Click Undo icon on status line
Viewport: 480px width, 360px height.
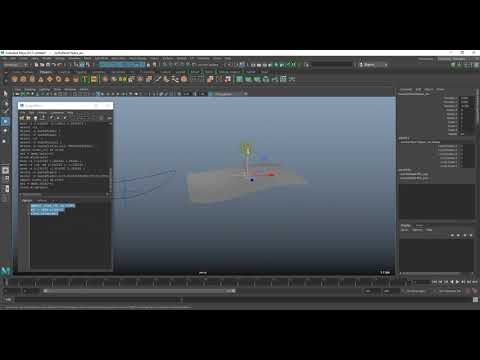(54, 65)
